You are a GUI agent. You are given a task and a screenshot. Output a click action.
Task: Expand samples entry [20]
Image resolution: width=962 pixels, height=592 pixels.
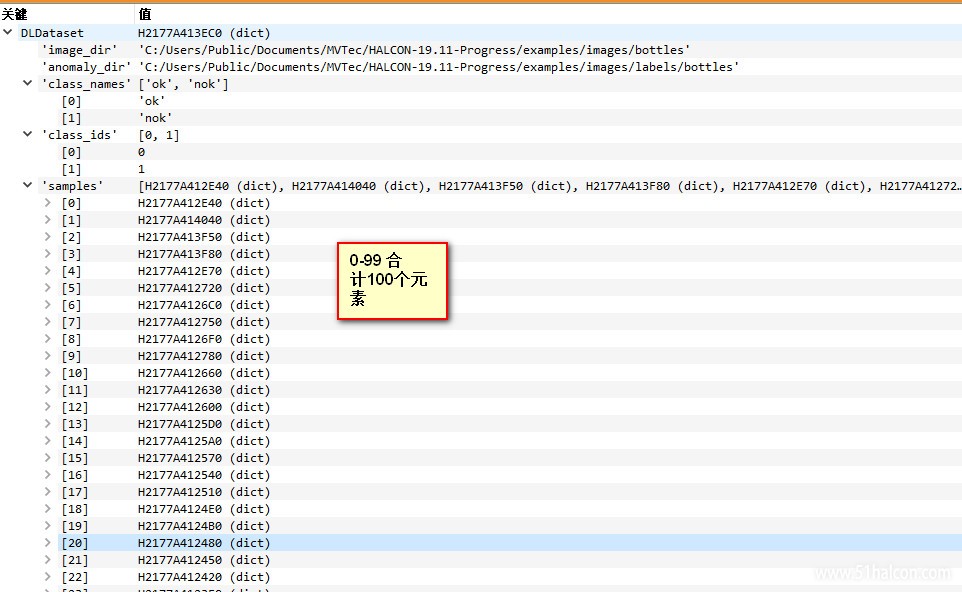point(48,542)
